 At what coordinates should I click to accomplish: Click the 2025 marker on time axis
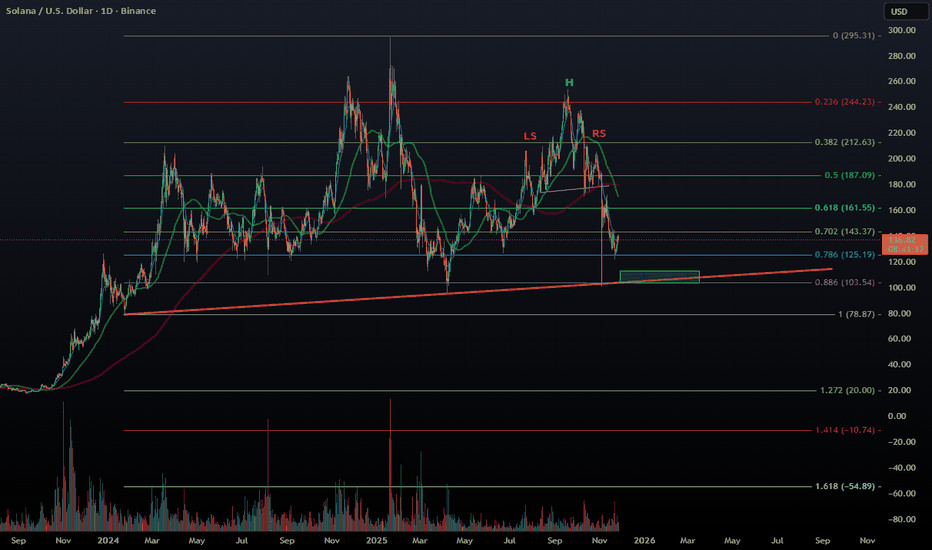(x=375, y=539)
